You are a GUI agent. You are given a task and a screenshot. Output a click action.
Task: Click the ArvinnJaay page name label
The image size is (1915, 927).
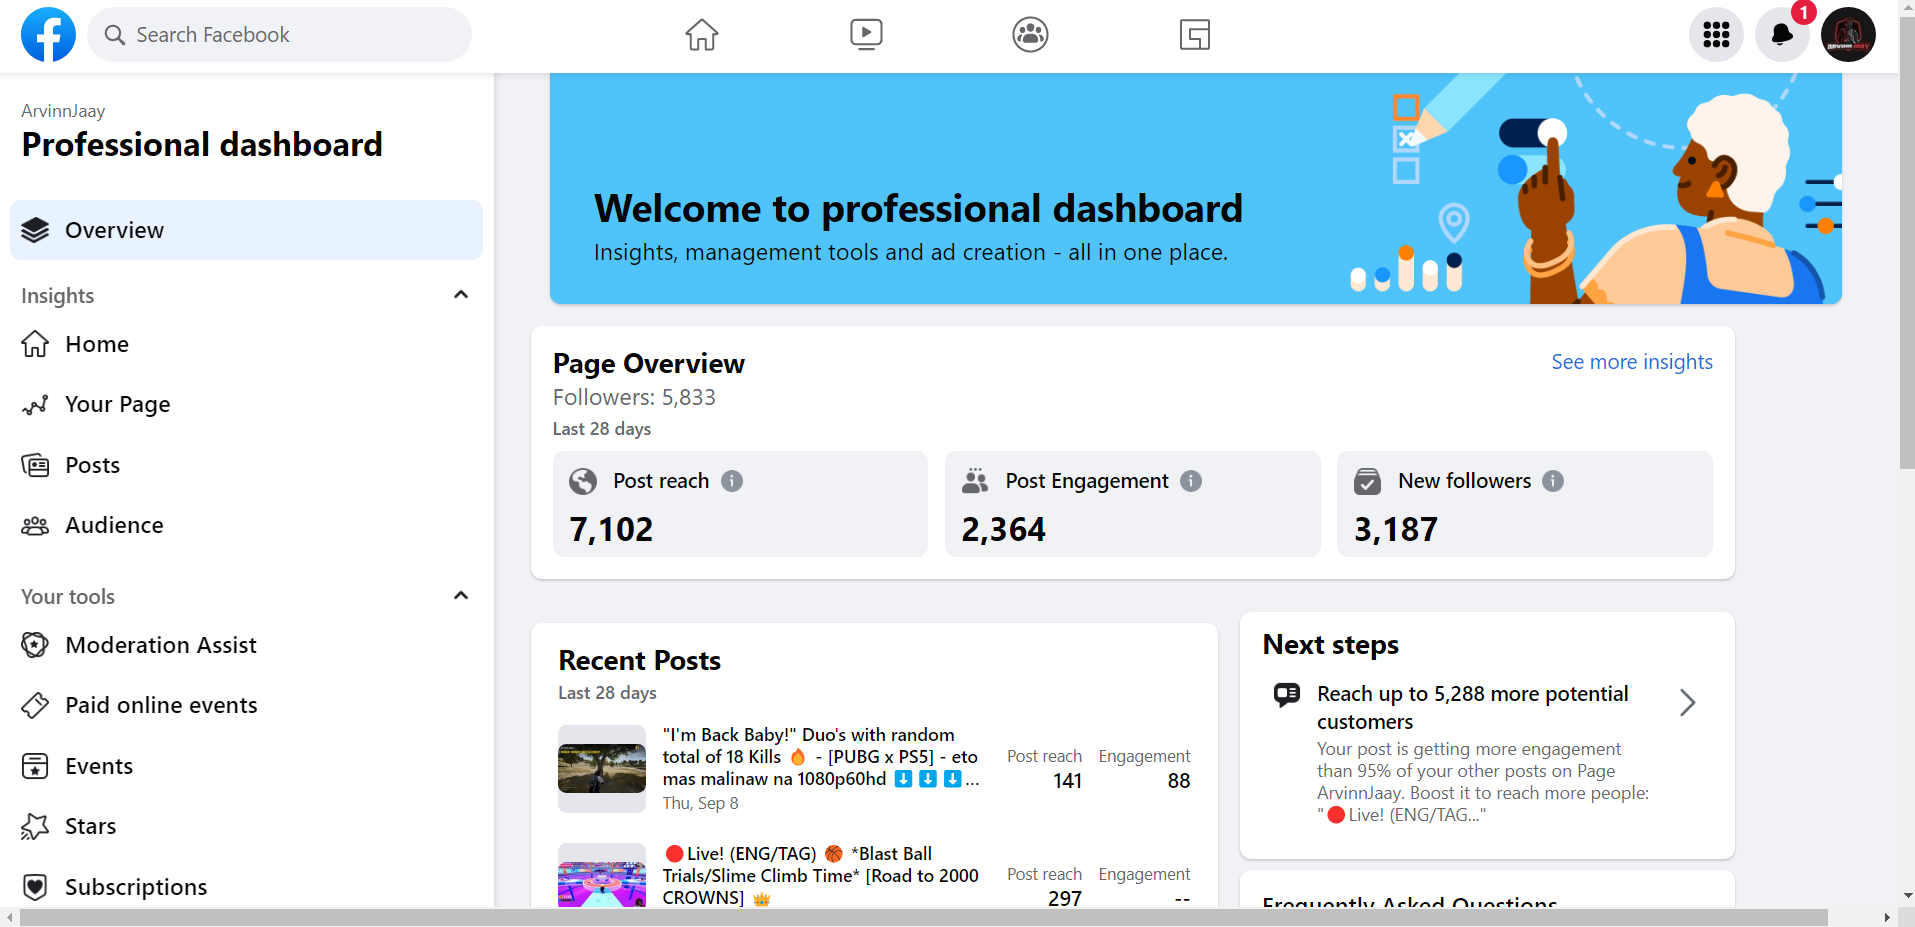coord(63,111)
